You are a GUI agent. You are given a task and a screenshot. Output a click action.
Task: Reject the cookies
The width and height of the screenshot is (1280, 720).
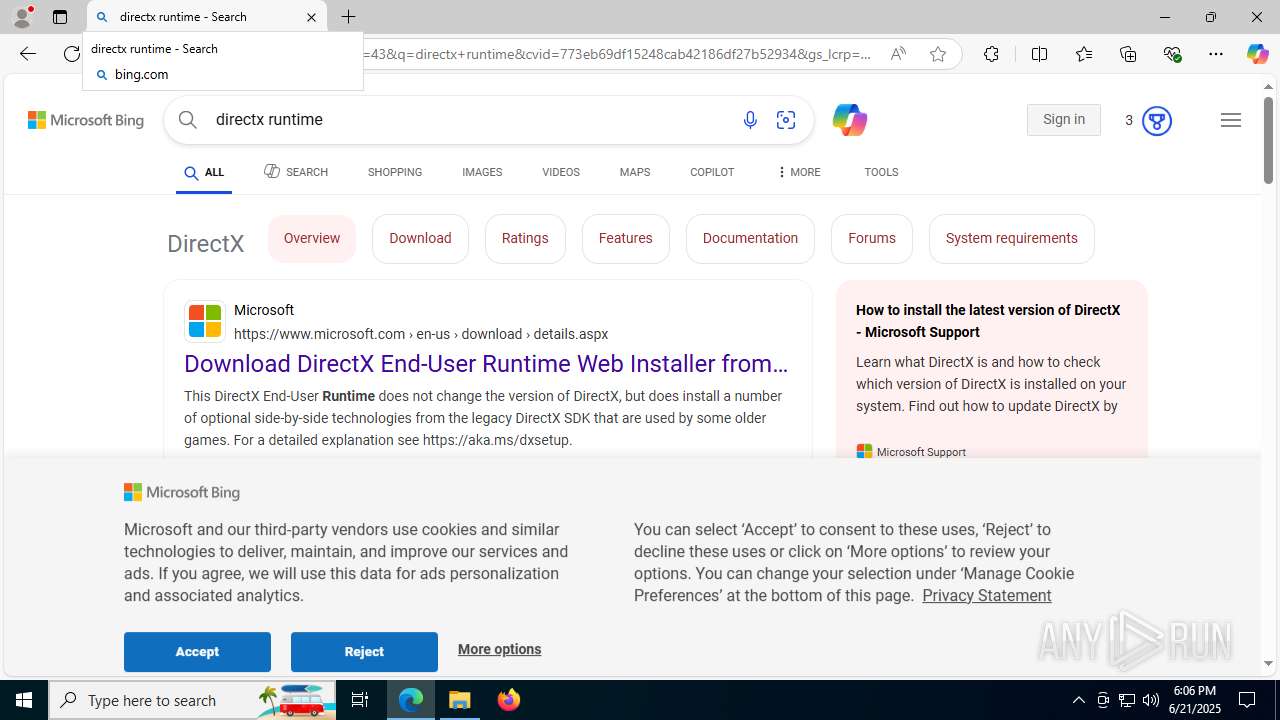pos(364,652)
